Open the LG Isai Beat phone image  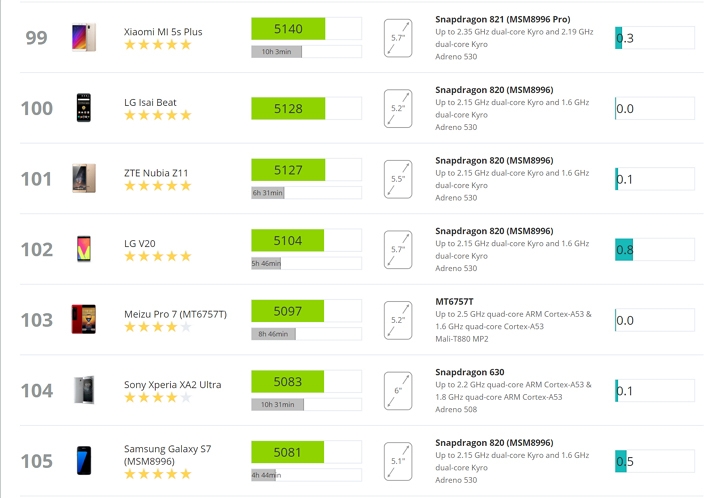pyautogui.click(x=84, y=108)
